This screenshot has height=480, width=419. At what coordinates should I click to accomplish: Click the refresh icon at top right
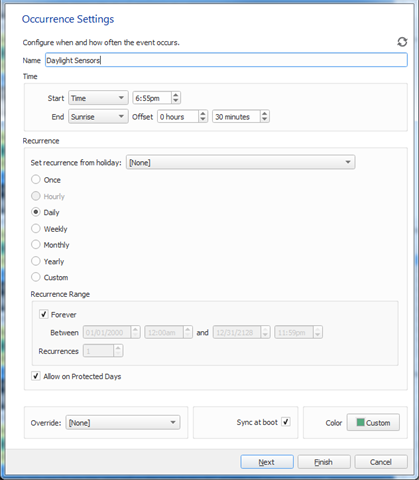pyautogui.click(x=402, y=42)
